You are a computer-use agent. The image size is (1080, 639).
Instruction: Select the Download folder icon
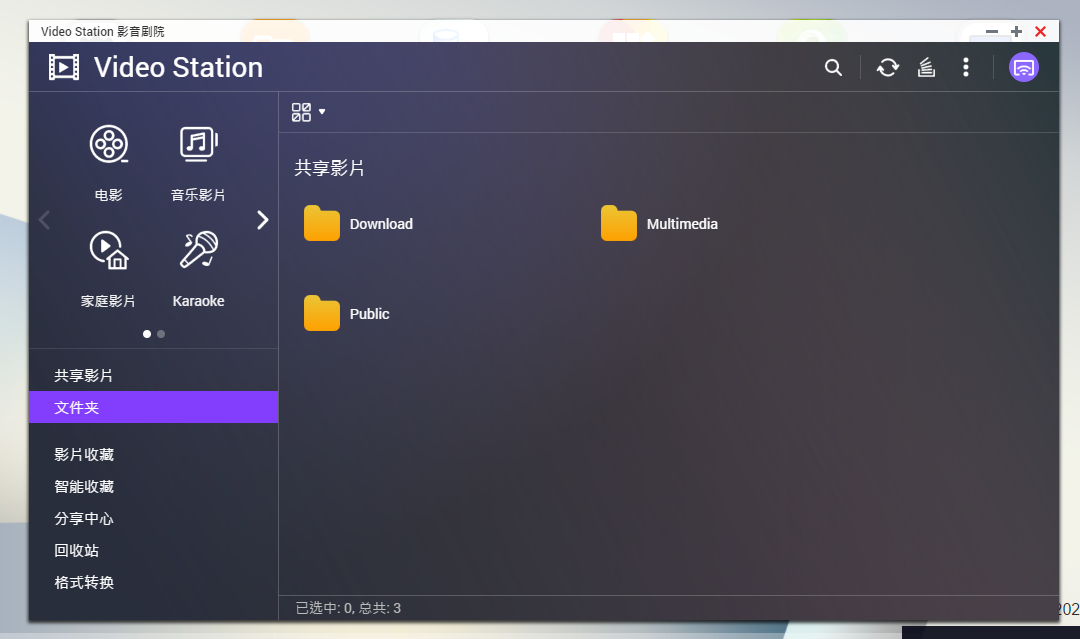coord(322,223)
